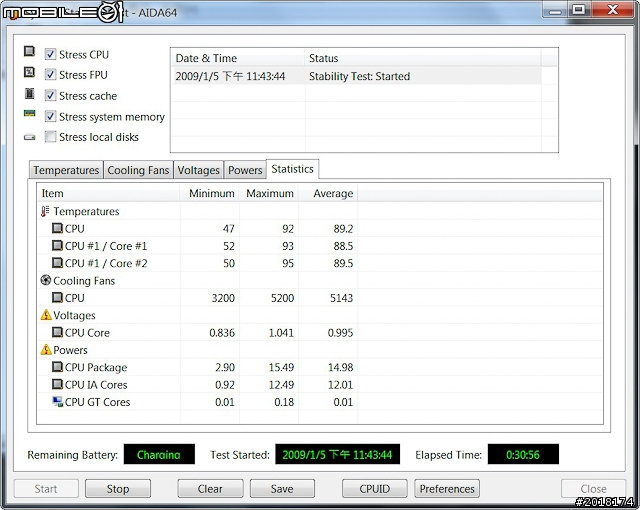
Task: Click the warning icon next to Voltages
Action: tap(45, 315)
